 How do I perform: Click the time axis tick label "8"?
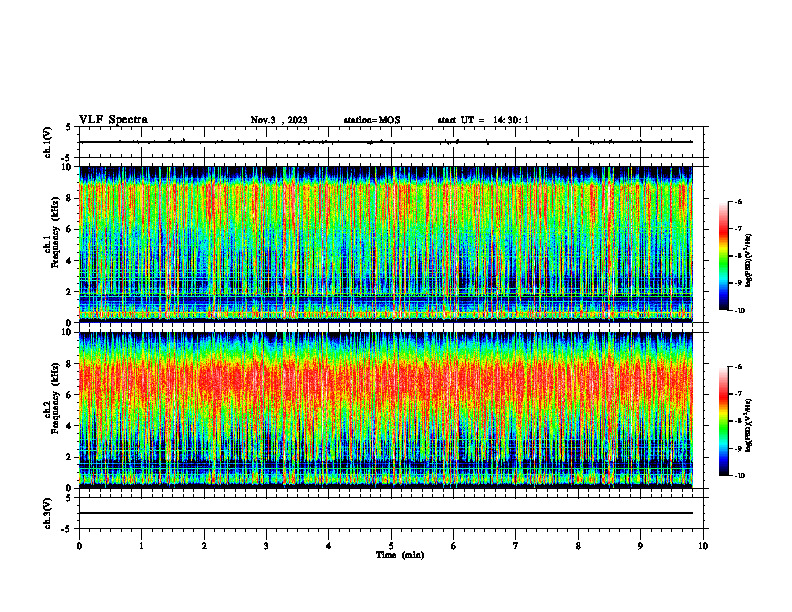(578, 546)
